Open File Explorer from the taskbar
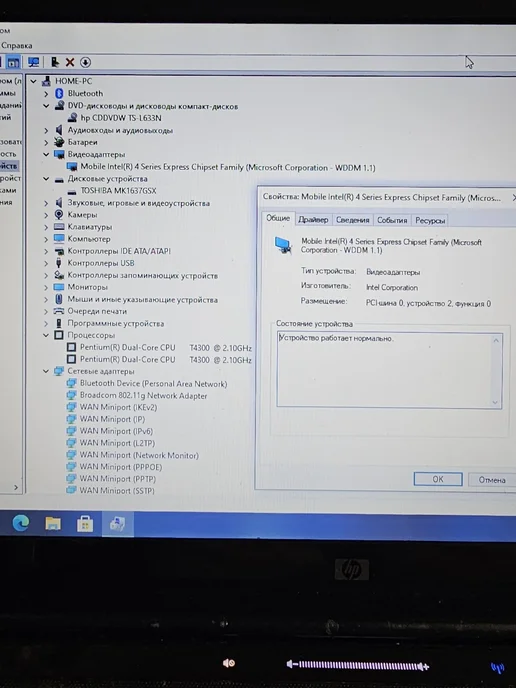 [53, 523]
